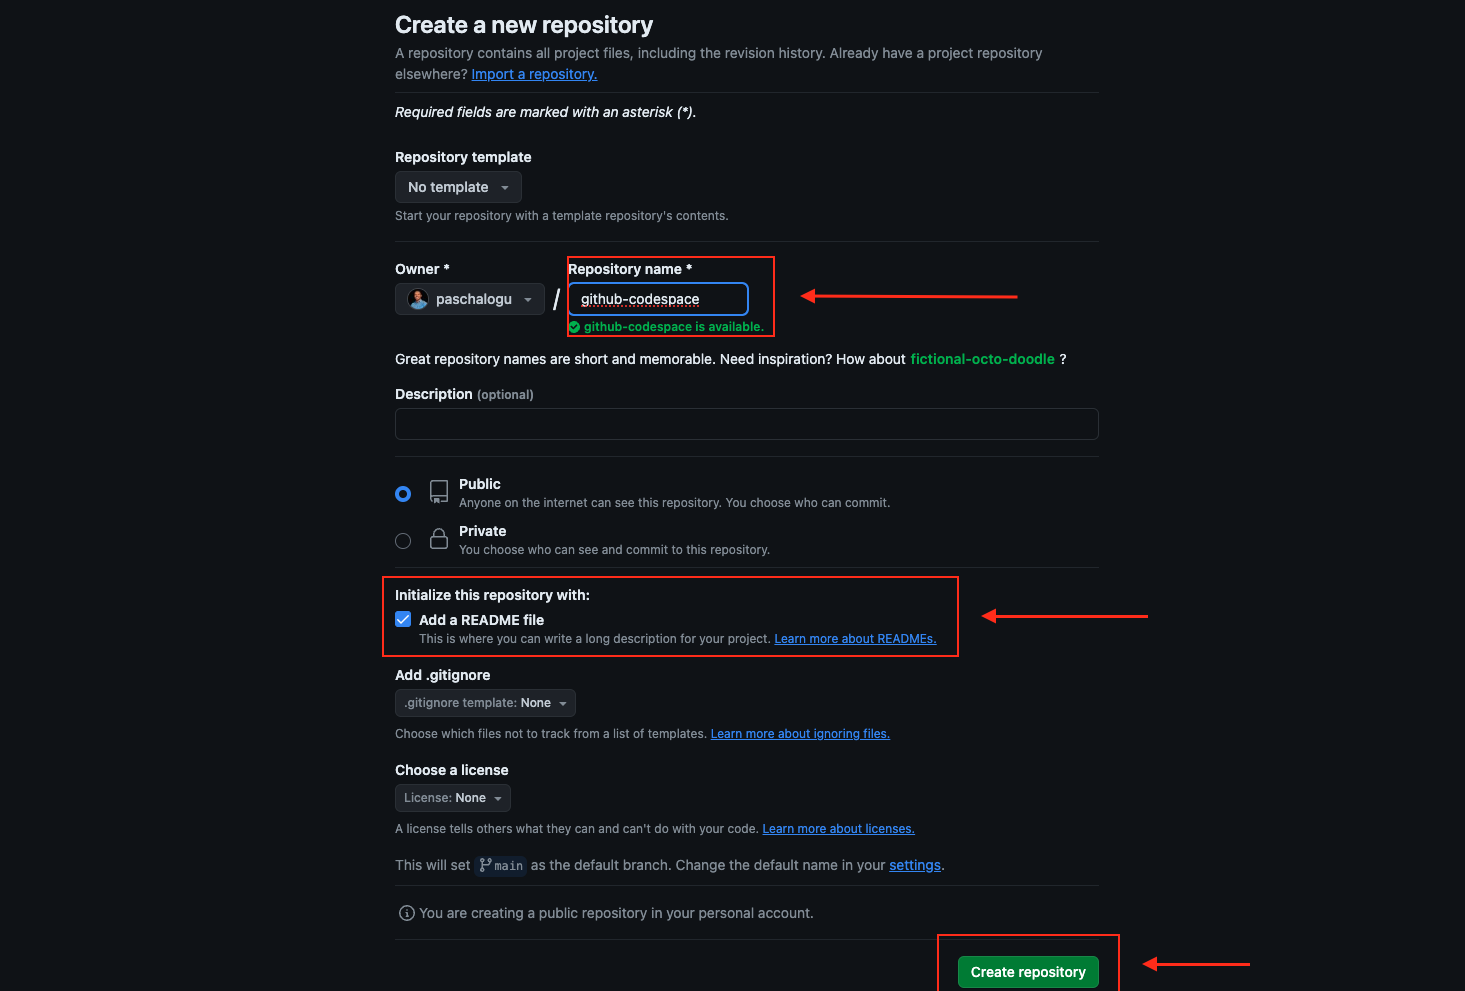The image size is (1465, 991).
Task: Open the No template dropdown
Action: (457, 186)
